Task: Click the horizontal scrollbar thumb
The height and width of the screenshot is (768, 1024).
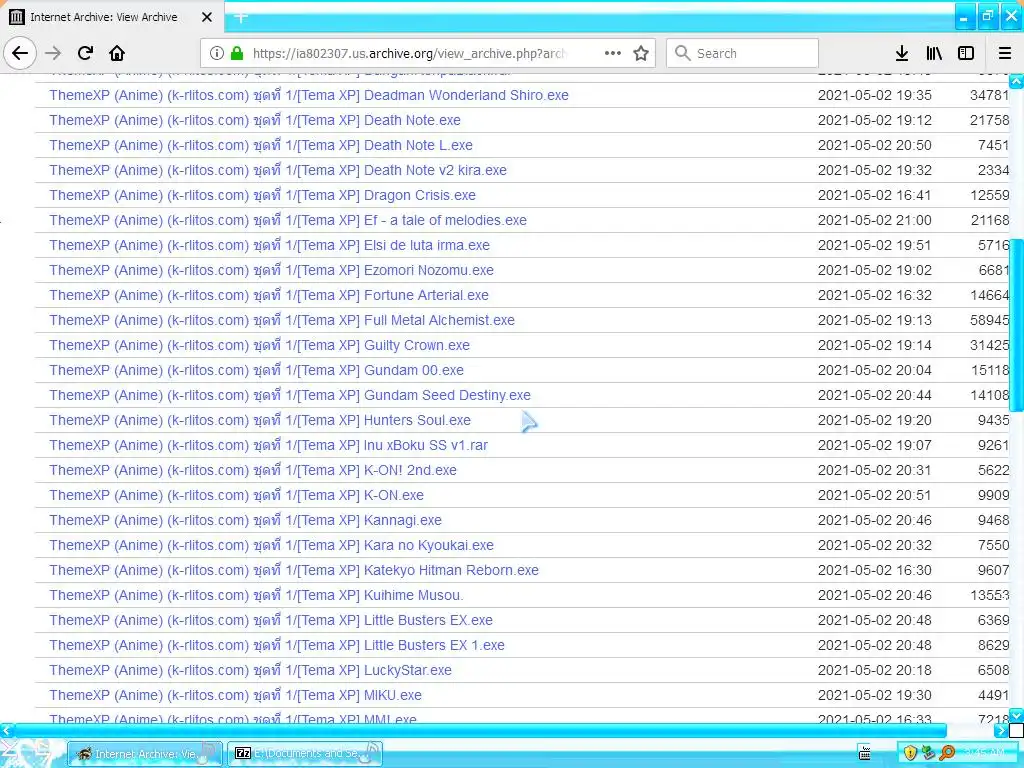Action: click(480, 730)
